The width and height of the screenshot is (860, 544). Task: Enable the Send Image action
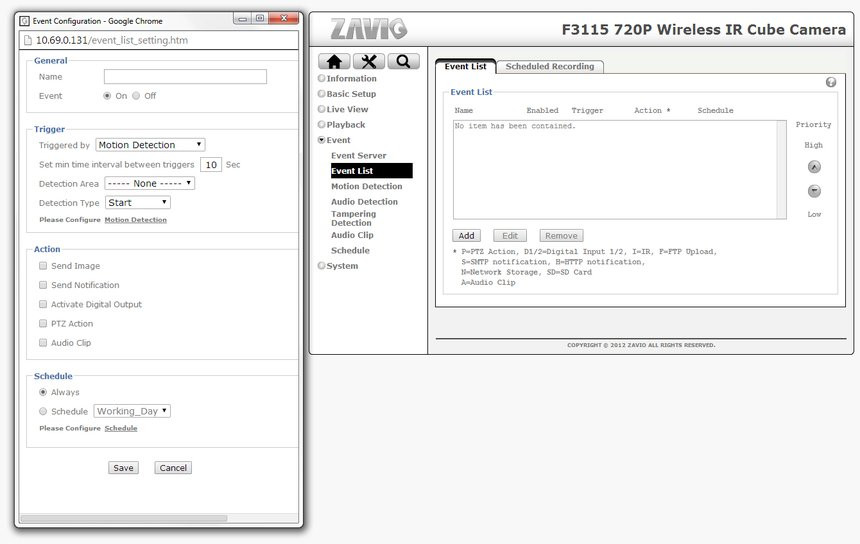point(43,265)
